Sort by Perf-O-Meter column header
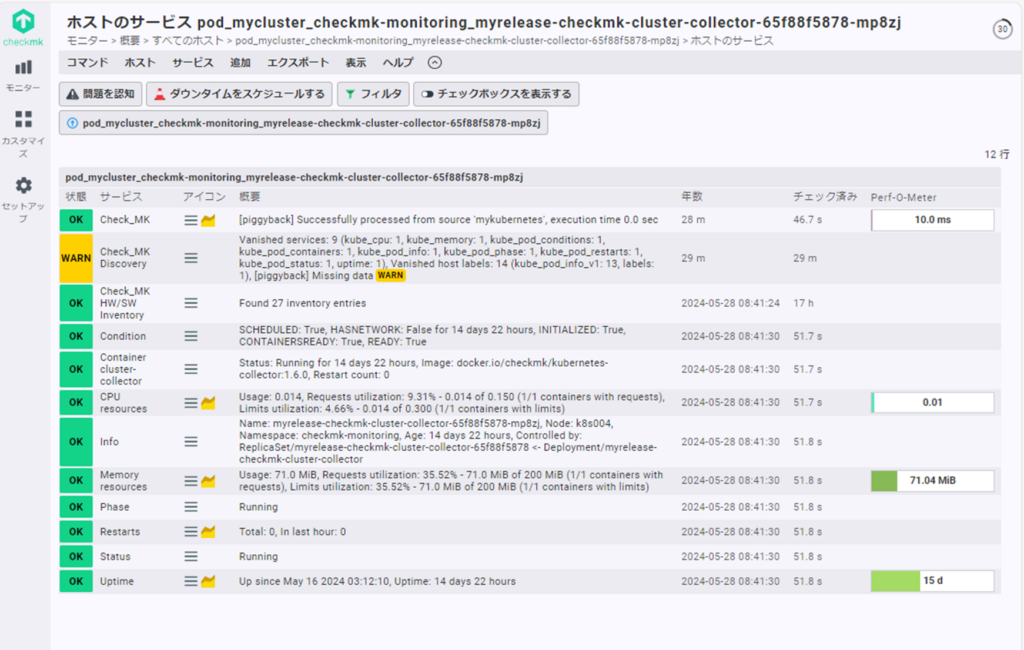 (x=904, y=197)
